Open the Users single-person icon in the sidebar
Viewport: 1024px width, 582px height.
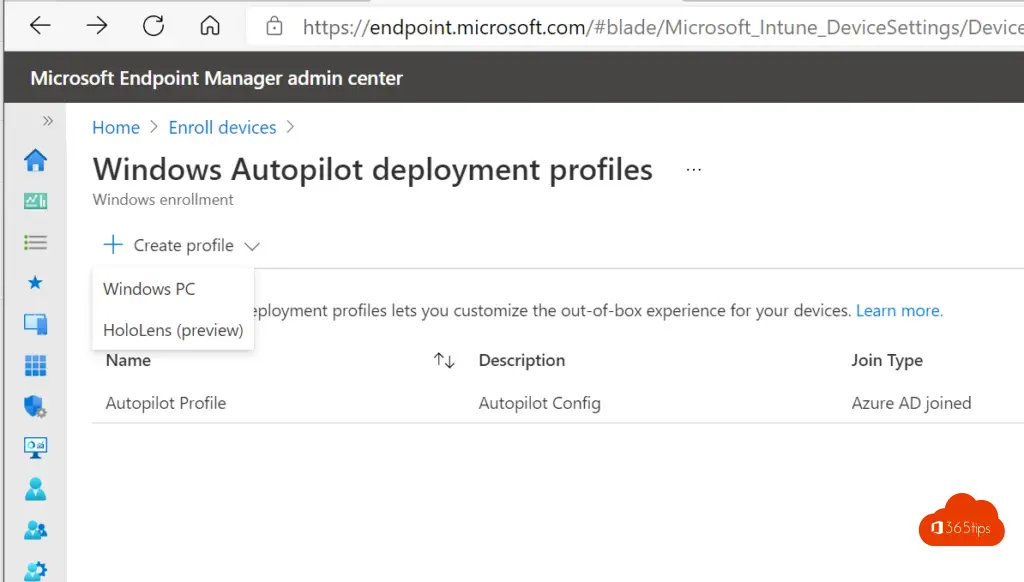pyautogui.click(x=35, y=489)
